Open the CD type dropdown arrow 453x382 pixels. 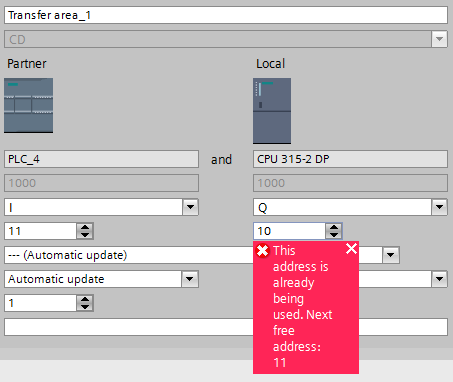click(x=439, y=39)
